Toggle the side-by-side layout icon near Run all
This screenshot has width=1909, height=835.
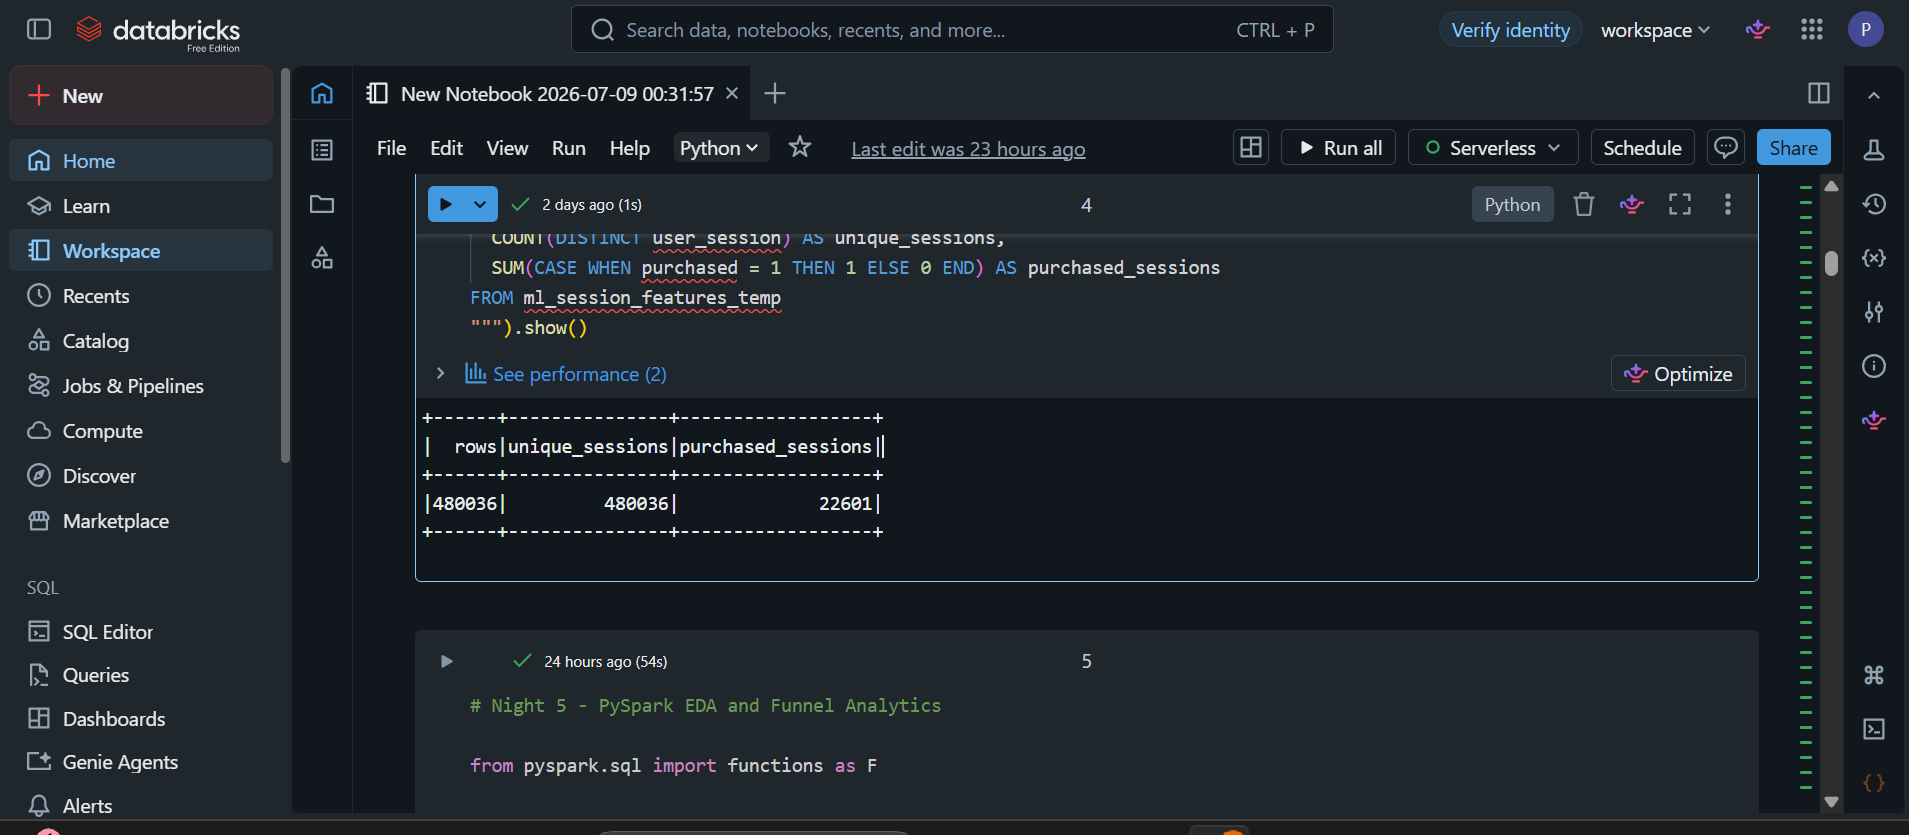(x=1250, y=147)
